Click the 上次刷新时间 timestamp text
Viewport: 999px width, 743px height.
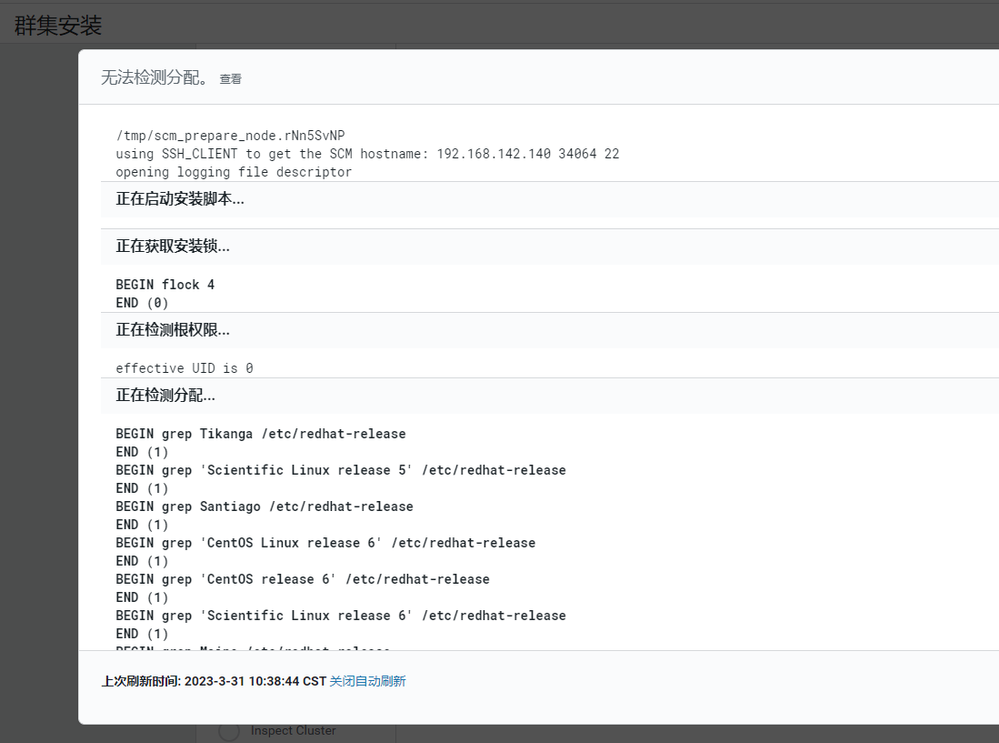(x=214, y=681)
